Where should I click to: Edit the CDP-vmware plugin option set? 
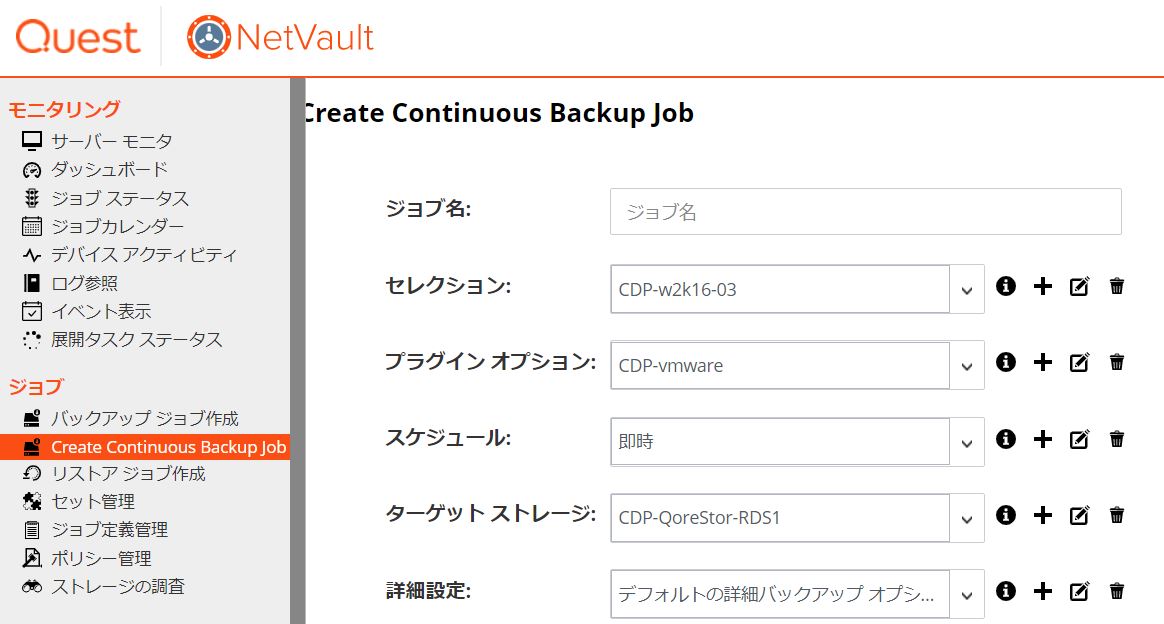(x=1079, y=363)
